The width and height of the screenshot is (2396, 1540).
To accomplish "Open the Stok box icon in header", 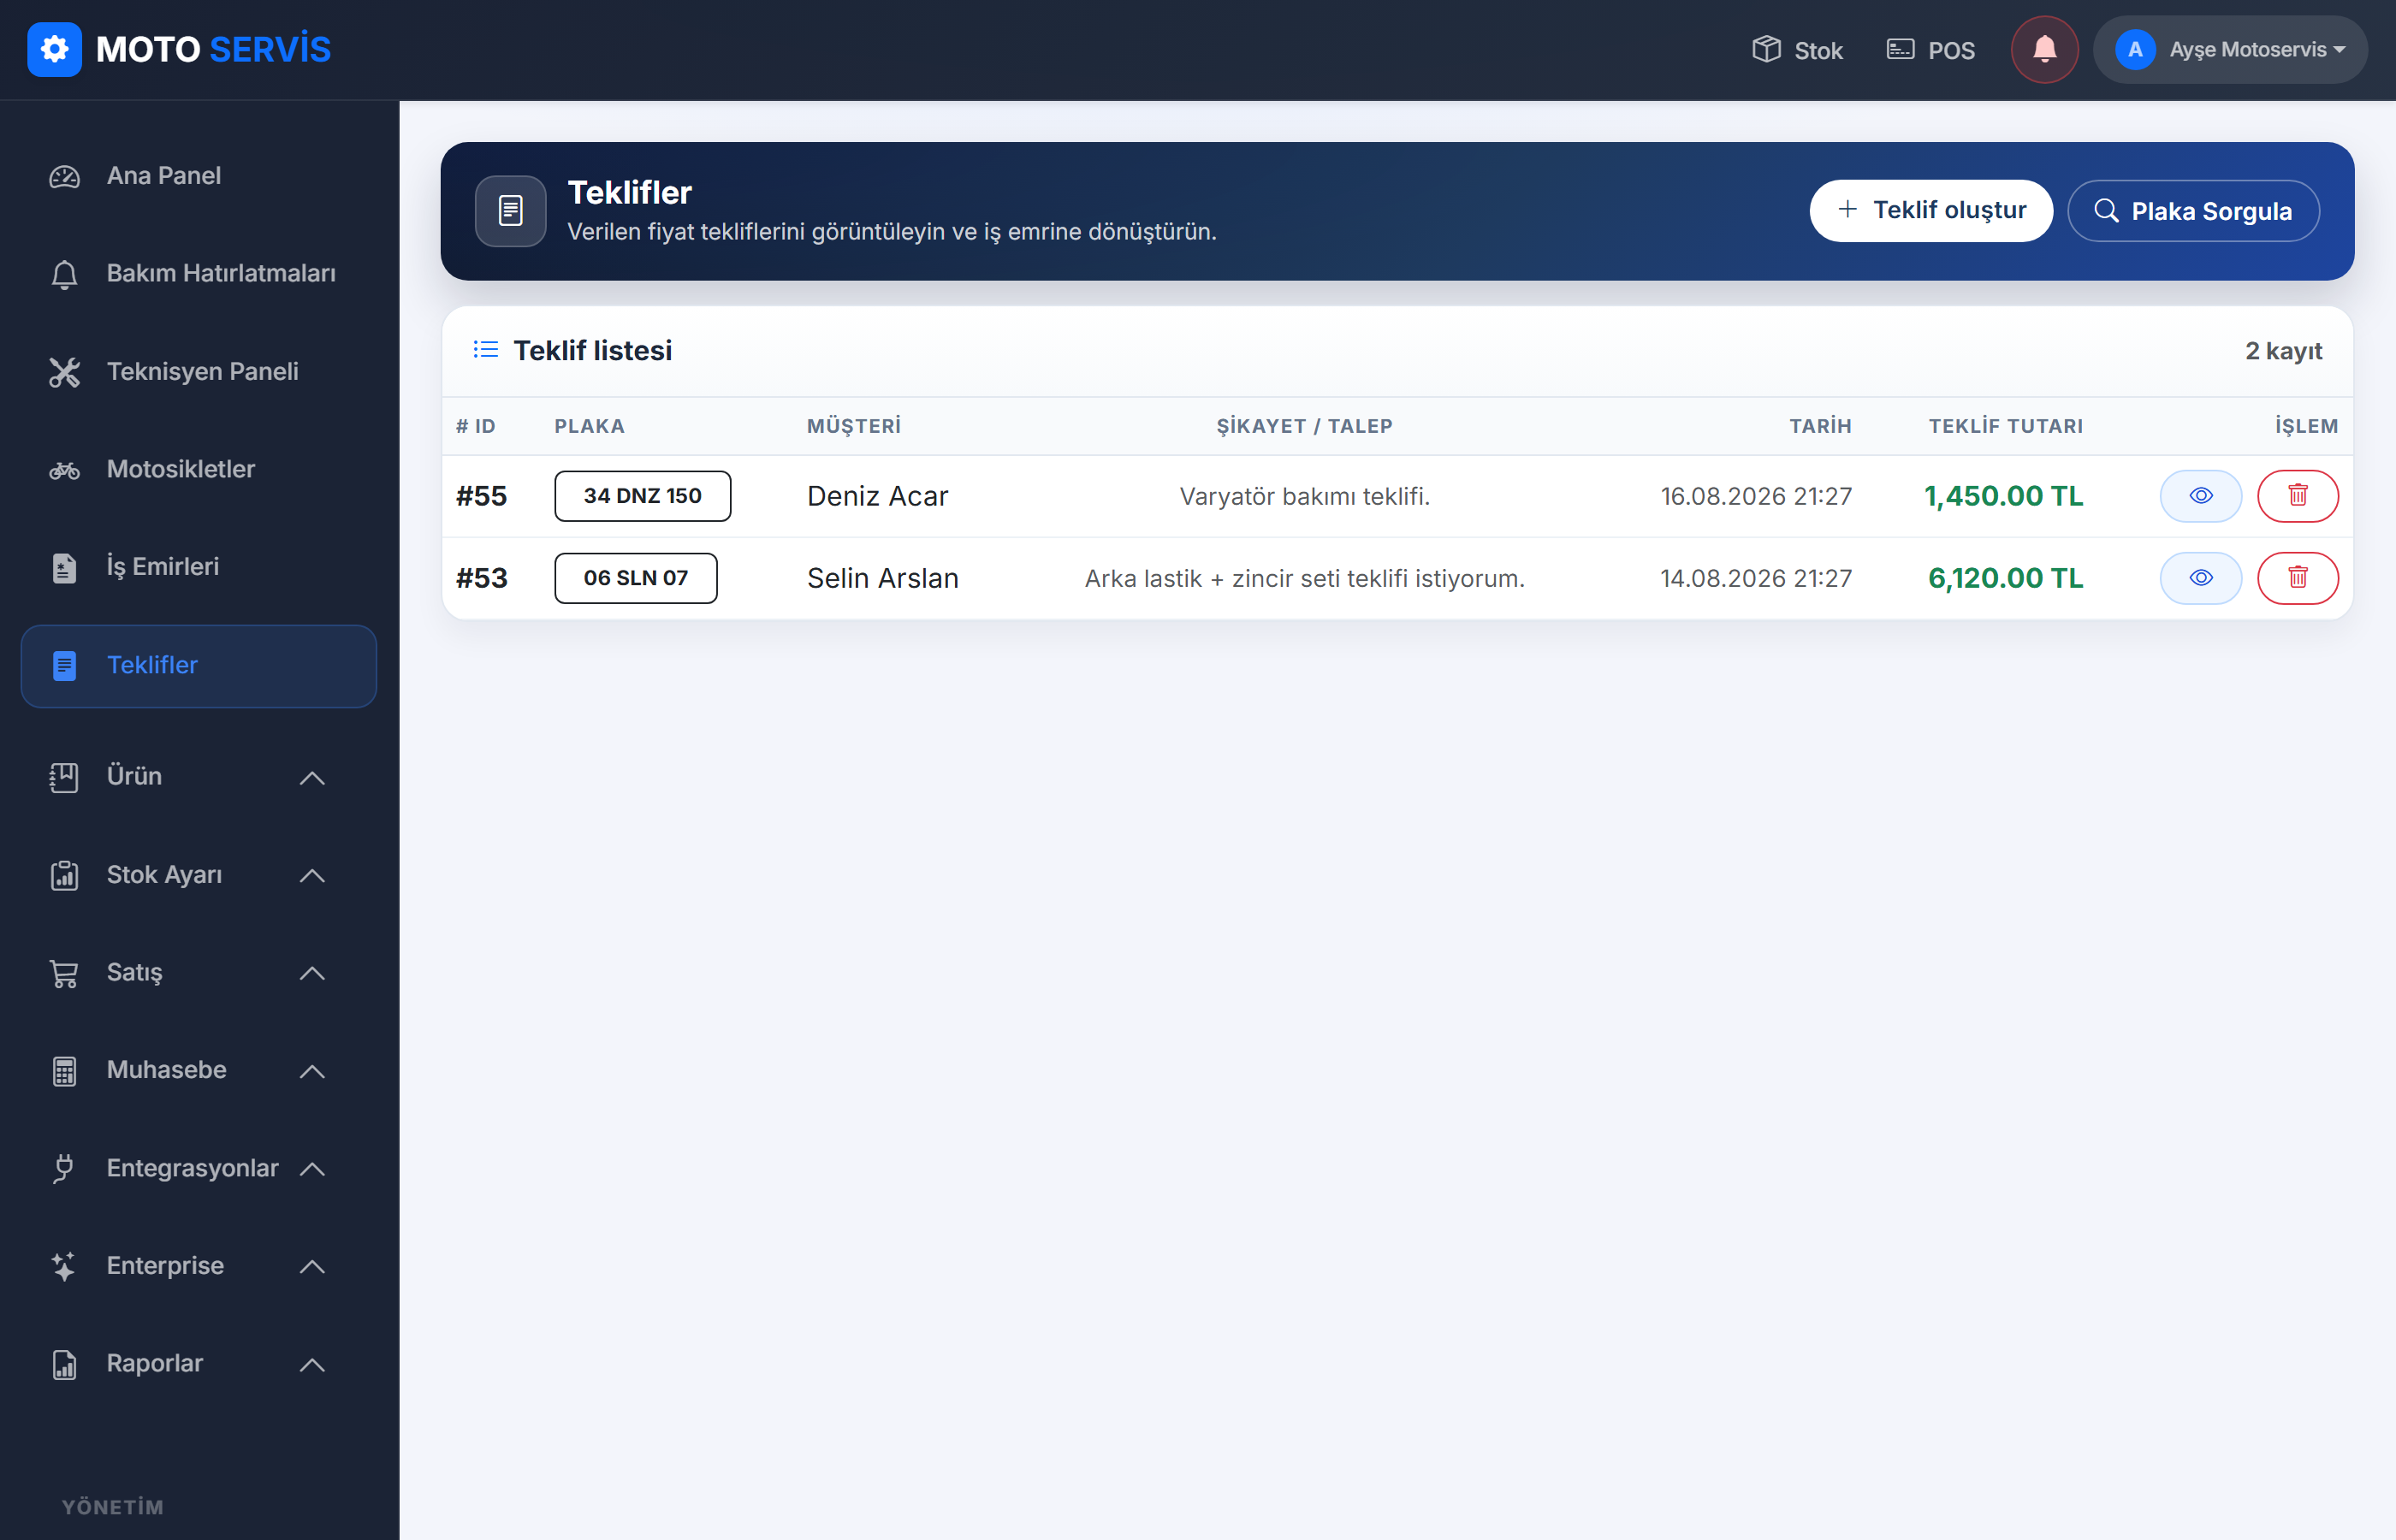I will pyautogui.click(x=1797, y=50).
